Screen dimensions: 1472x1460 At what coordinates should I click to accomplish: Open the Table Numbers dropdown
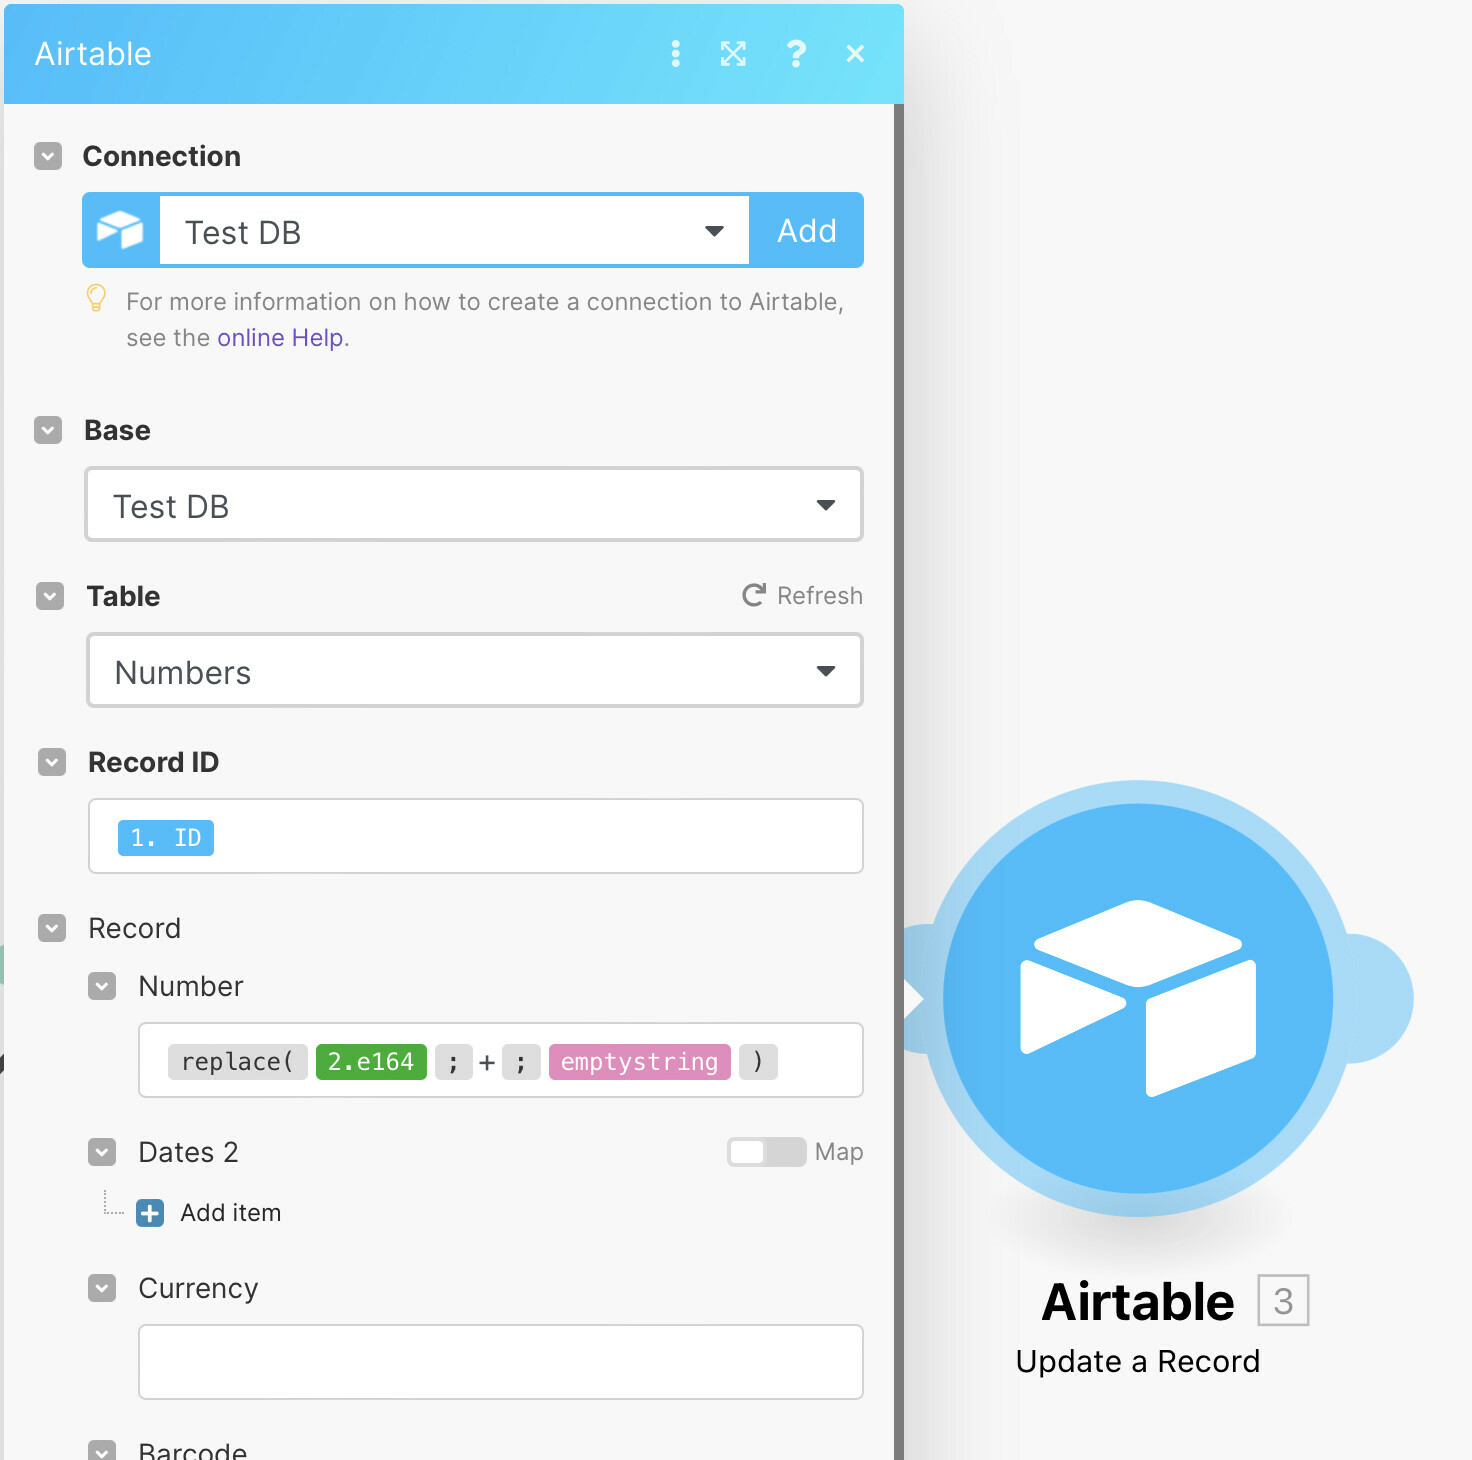click(475, 671)
